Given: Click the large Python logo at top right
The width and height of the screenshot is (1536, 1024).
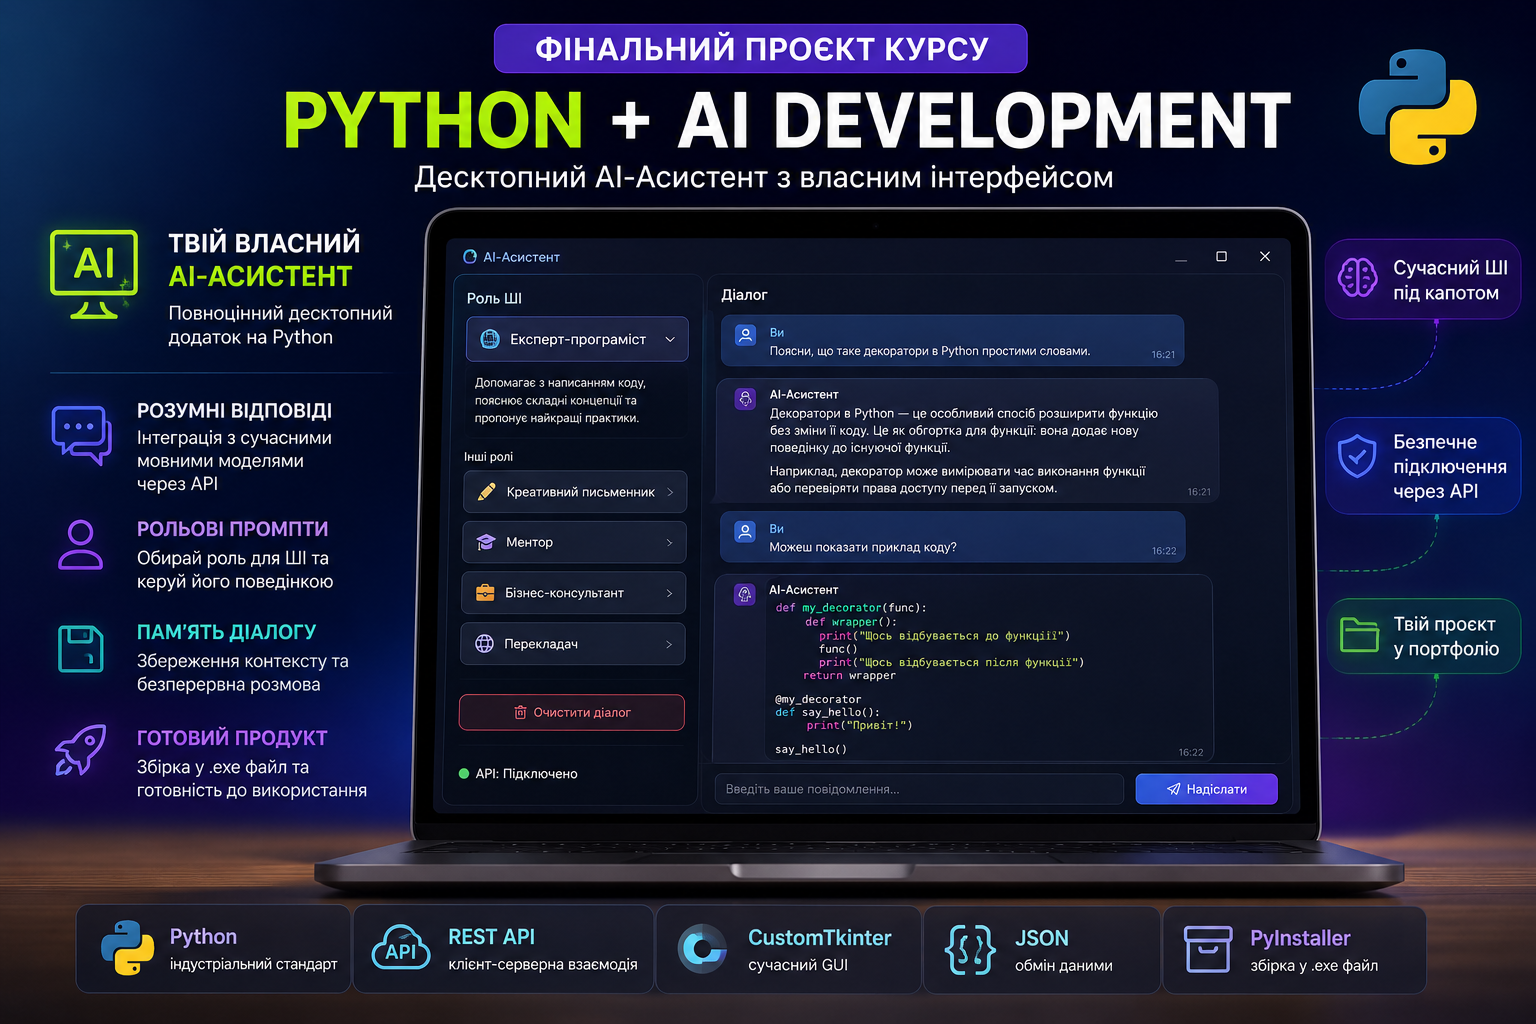Looking at the screenshot, I should point(1417,107).
